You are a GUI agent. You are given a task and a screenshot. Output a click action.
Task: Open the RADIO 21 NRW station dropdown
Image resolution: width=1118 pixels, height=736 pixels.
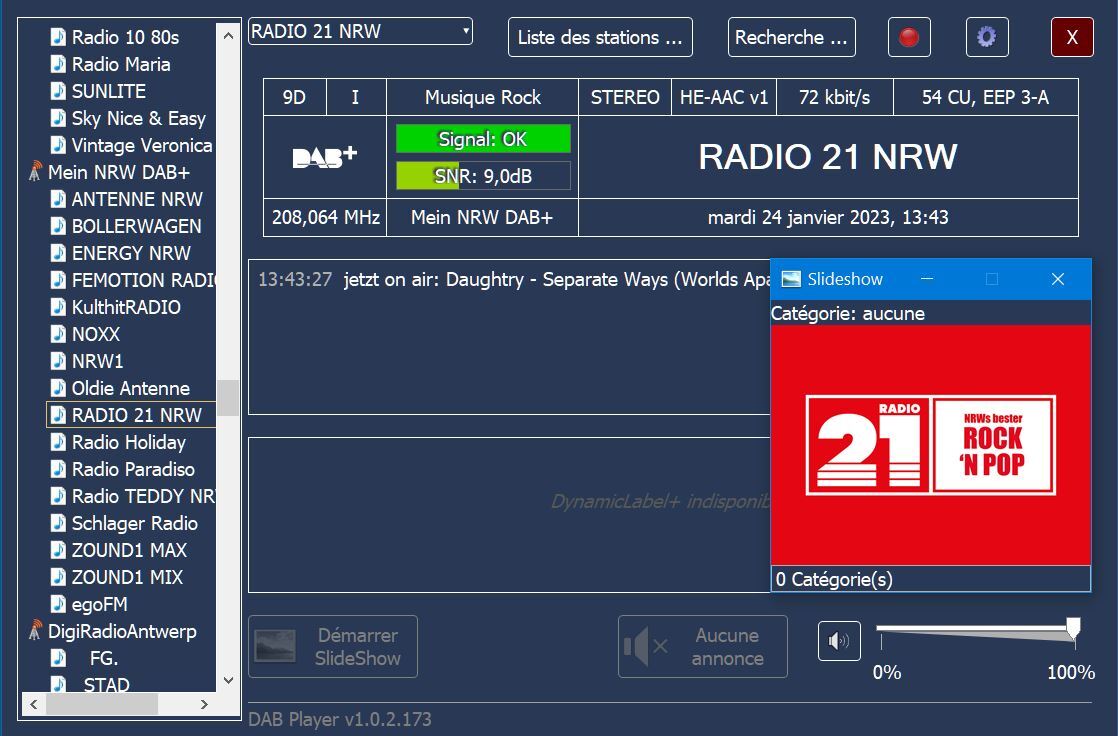pyautogui.click(x=360, y=31)
